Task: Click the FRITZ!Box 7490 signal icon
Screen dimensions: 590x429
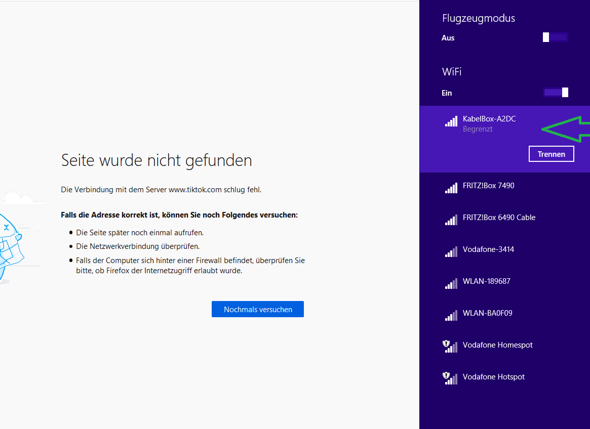Action: point(451,188)
